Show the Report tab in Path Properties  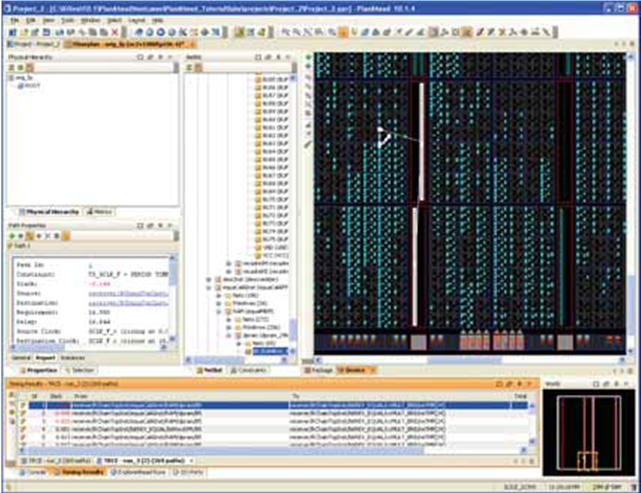click(x=45, y=358)
